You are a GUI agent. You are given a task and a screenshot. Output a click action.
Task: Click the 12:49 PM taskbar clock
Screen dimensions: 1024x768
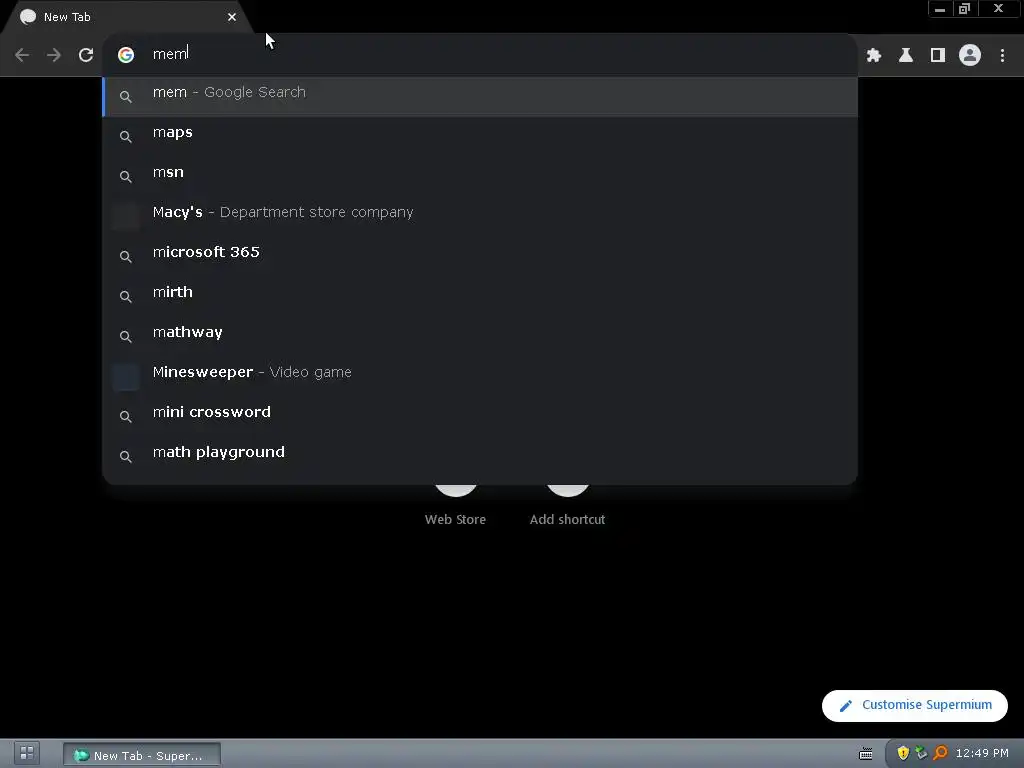pos(982,753)
